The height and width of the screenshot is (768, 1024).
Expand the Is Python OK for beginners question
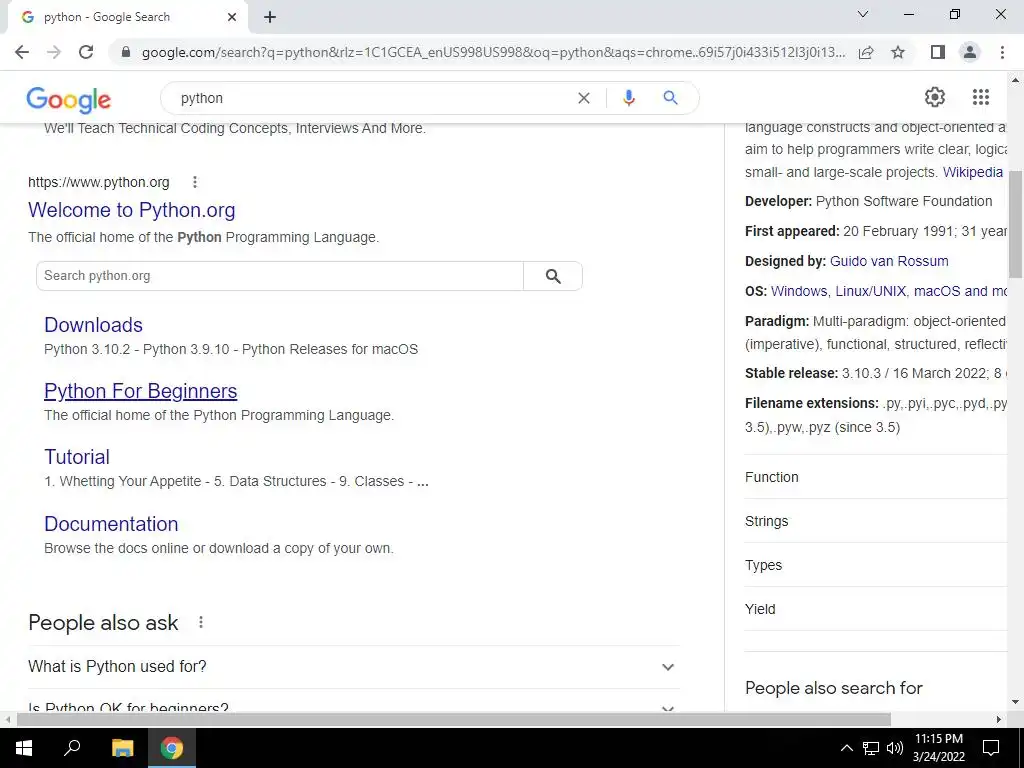(353, 705)
